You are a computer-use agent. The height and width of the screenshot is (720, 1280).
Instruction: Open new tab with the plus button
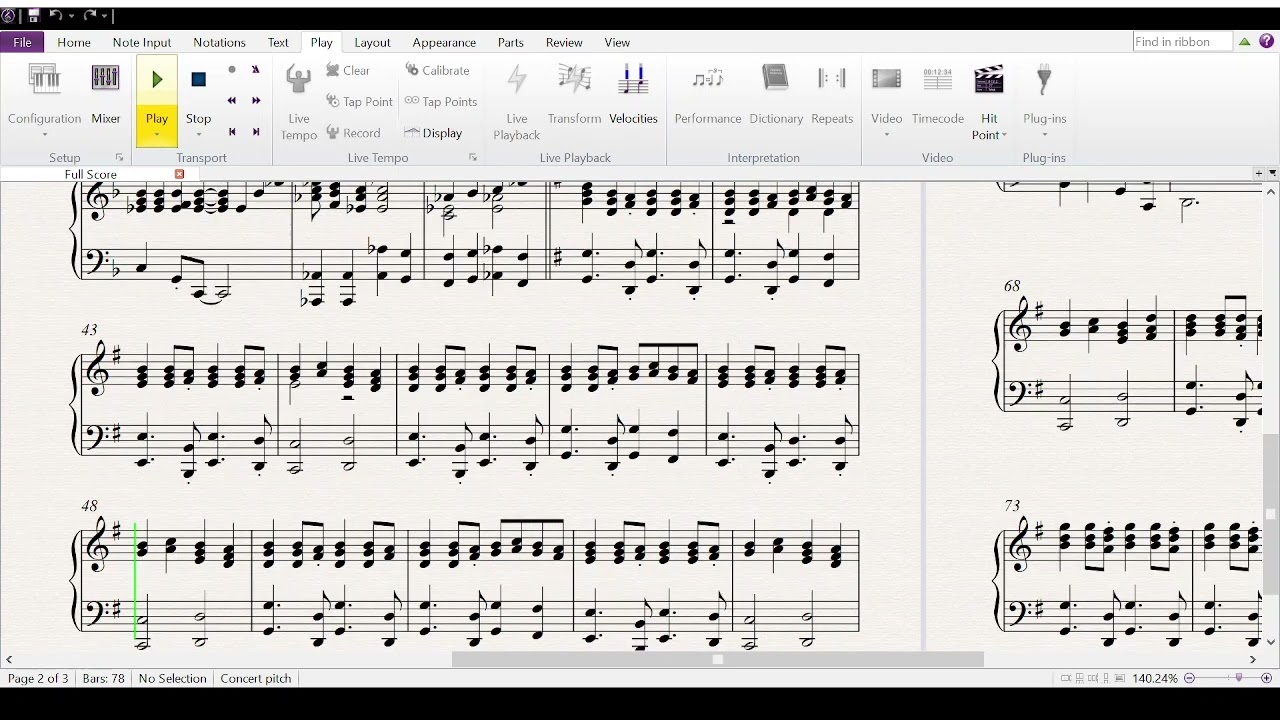coord(1259,173)
